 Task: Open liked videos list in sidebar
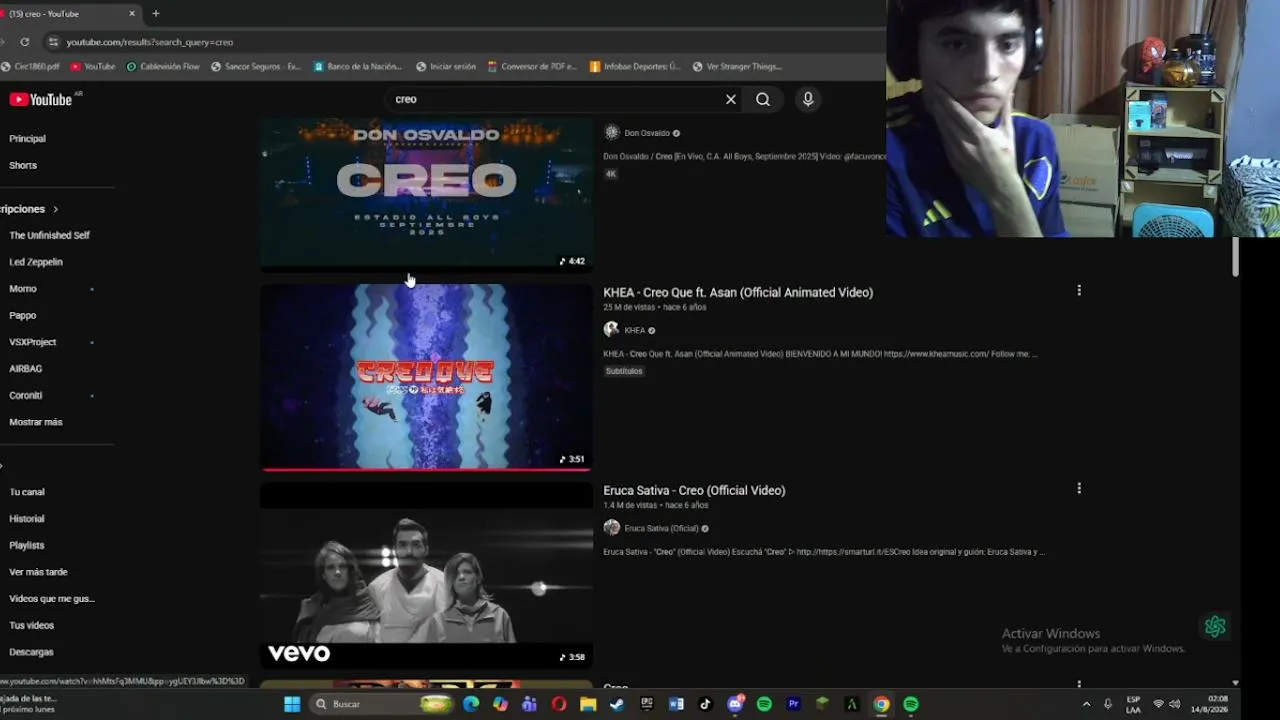pyautogui.click(x=52, y=599)
